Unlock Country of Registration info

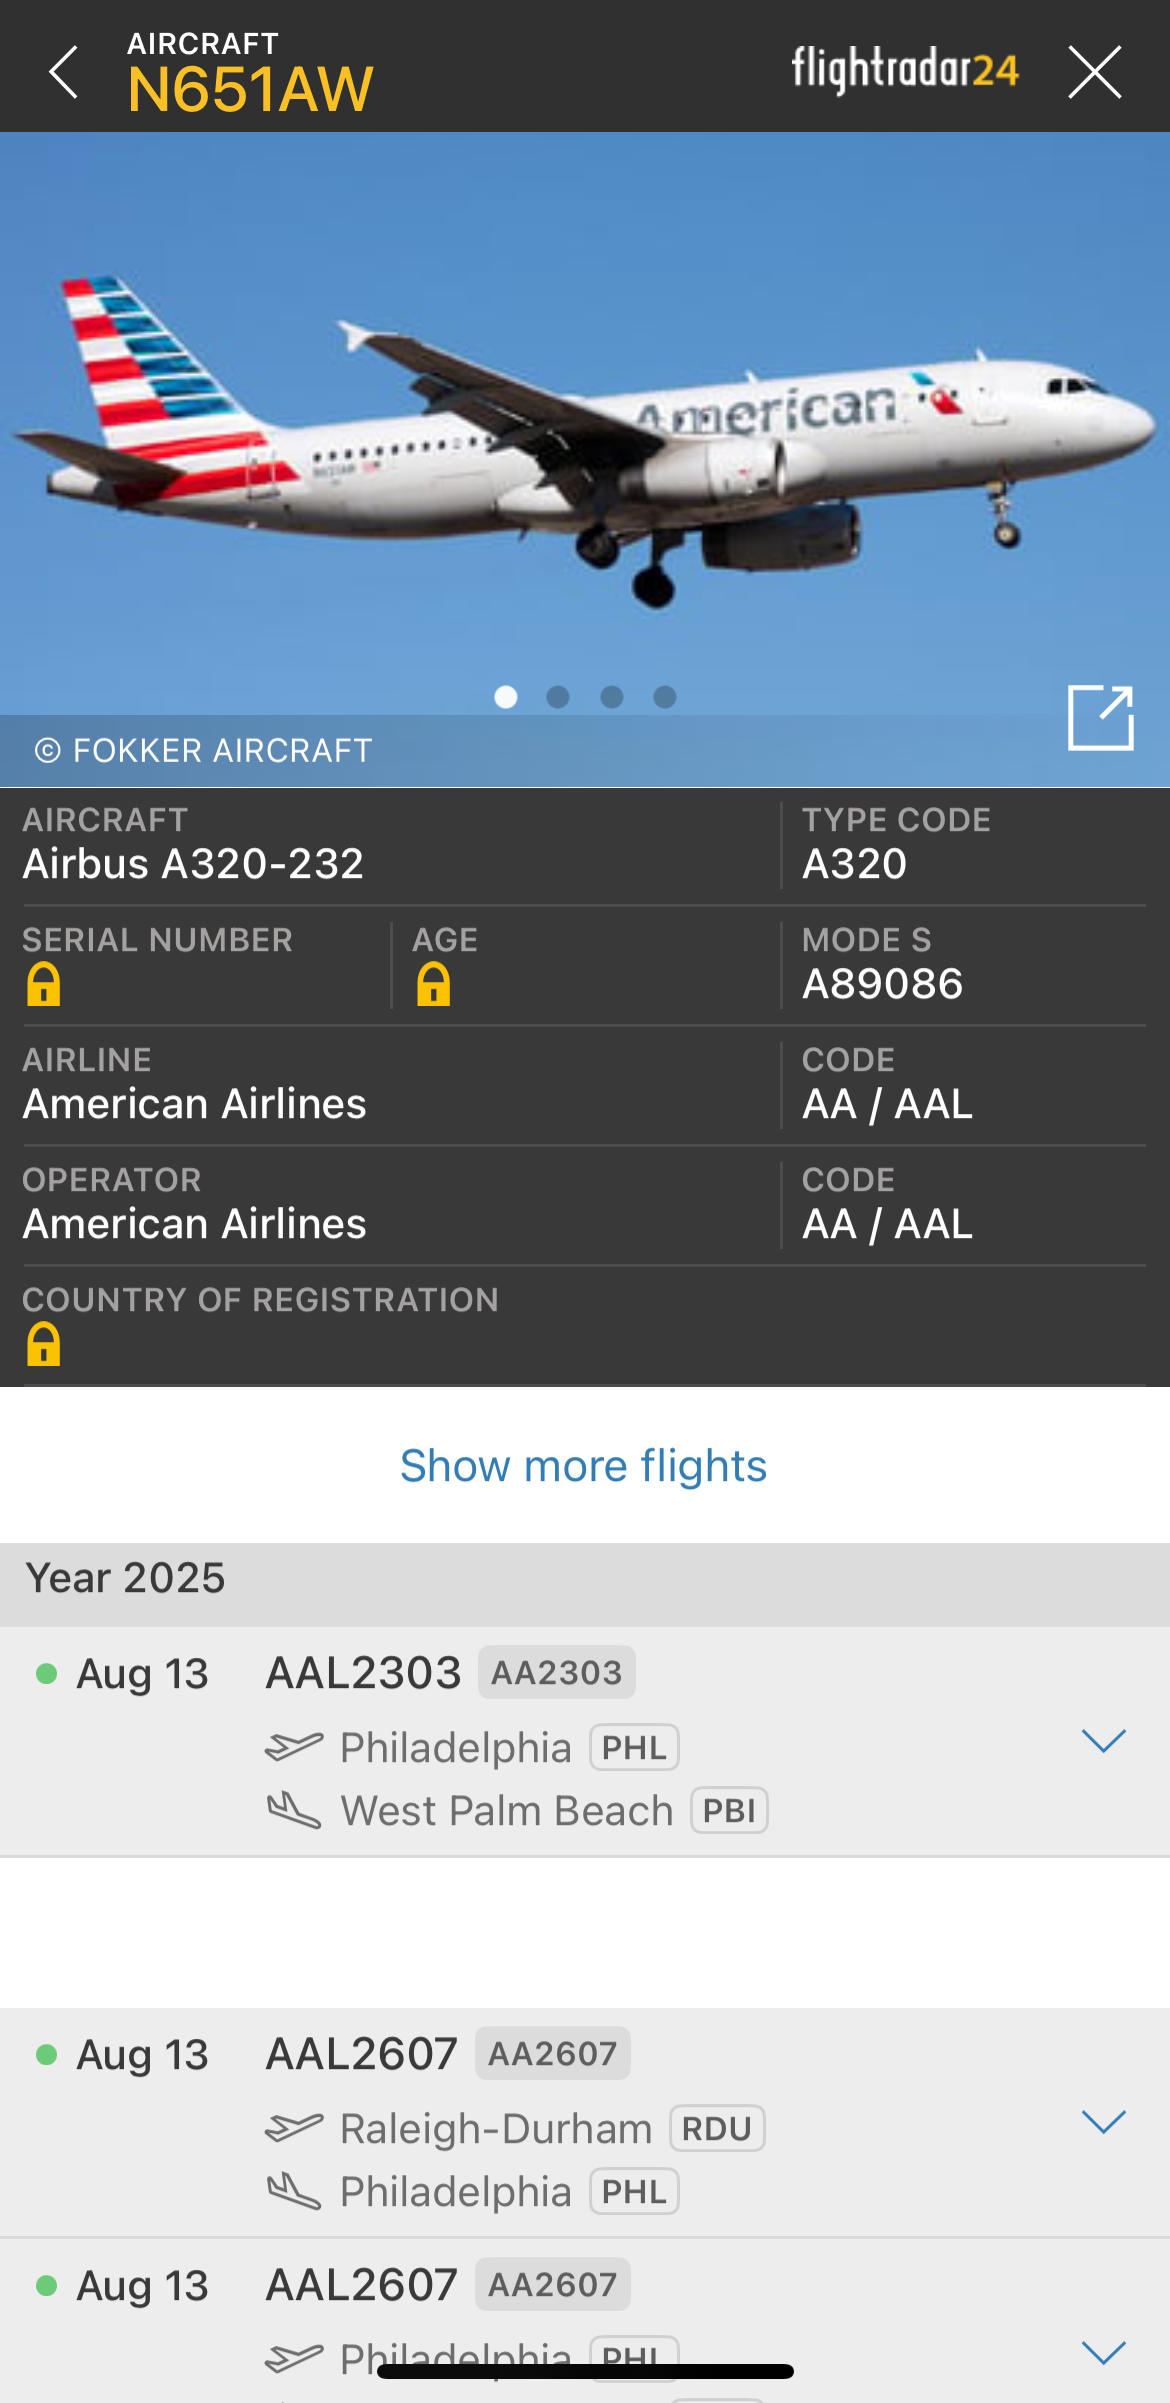click(44, 1344)
